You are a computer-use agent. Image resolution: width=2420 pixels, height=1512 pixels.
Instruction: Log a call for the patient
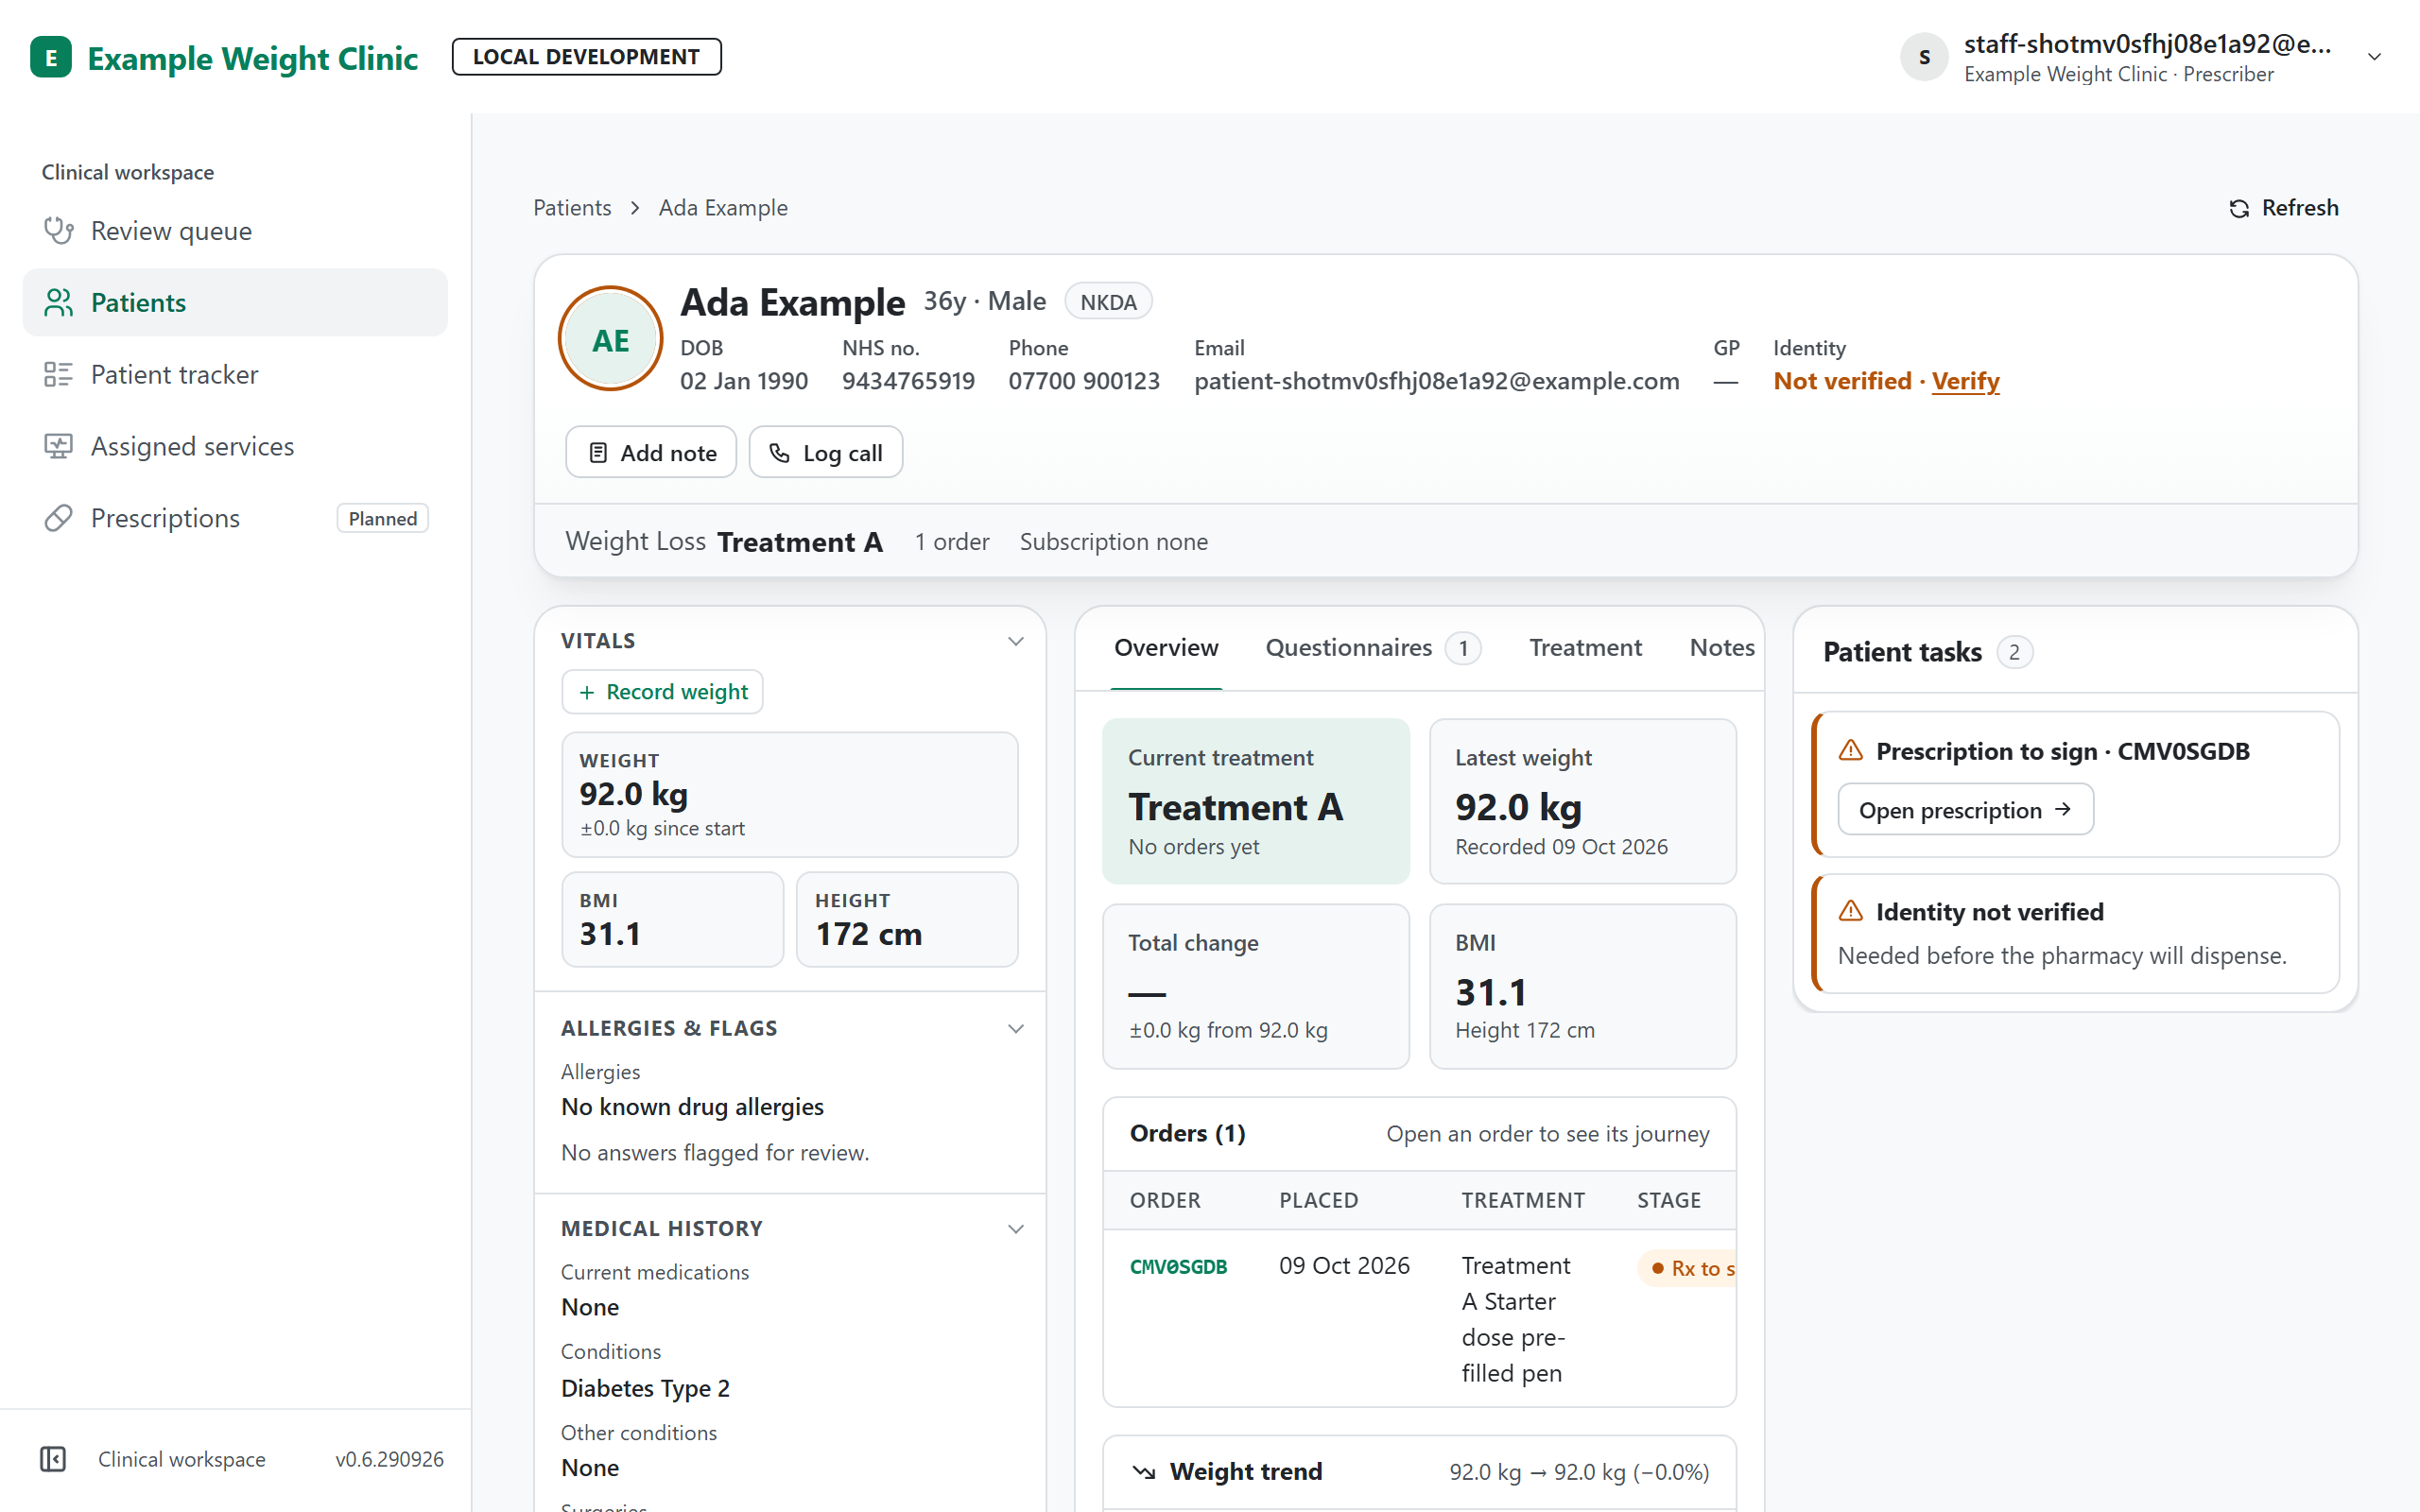pyautogui.click(x=826, y=453)
